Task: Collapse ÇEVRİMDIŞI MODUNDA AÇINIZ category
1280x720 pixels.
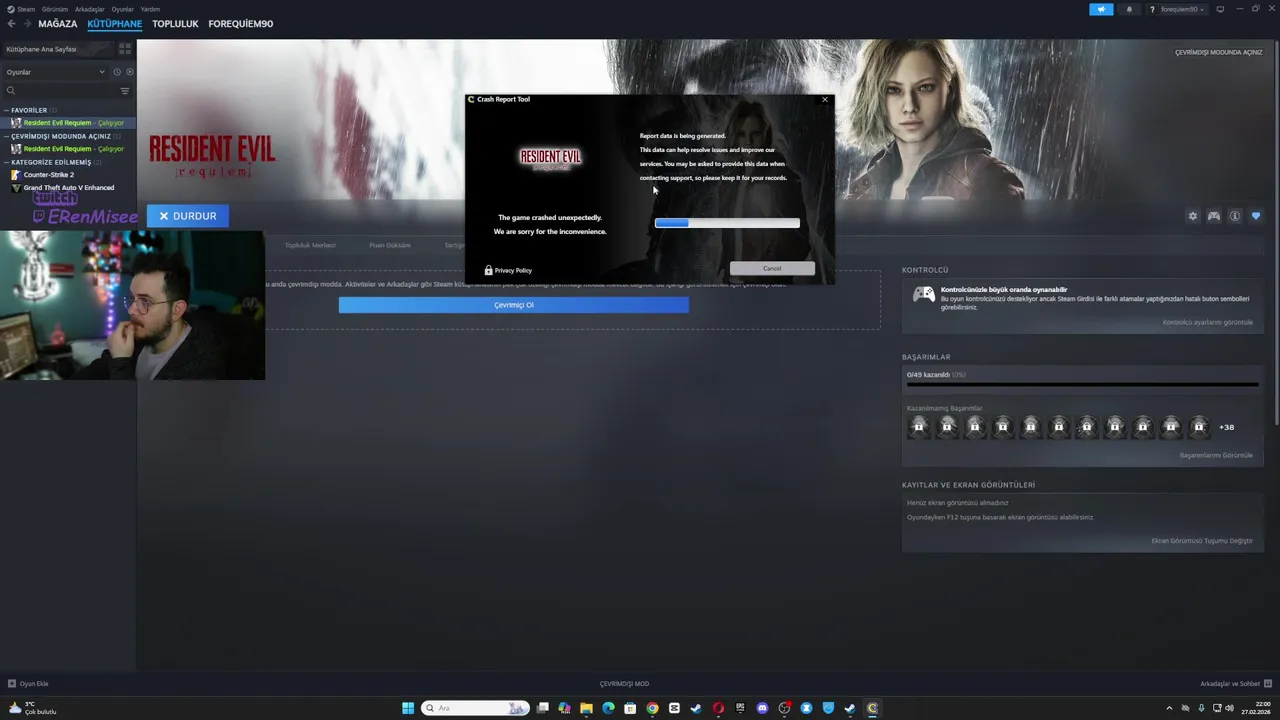Action: tap(60, 136)
